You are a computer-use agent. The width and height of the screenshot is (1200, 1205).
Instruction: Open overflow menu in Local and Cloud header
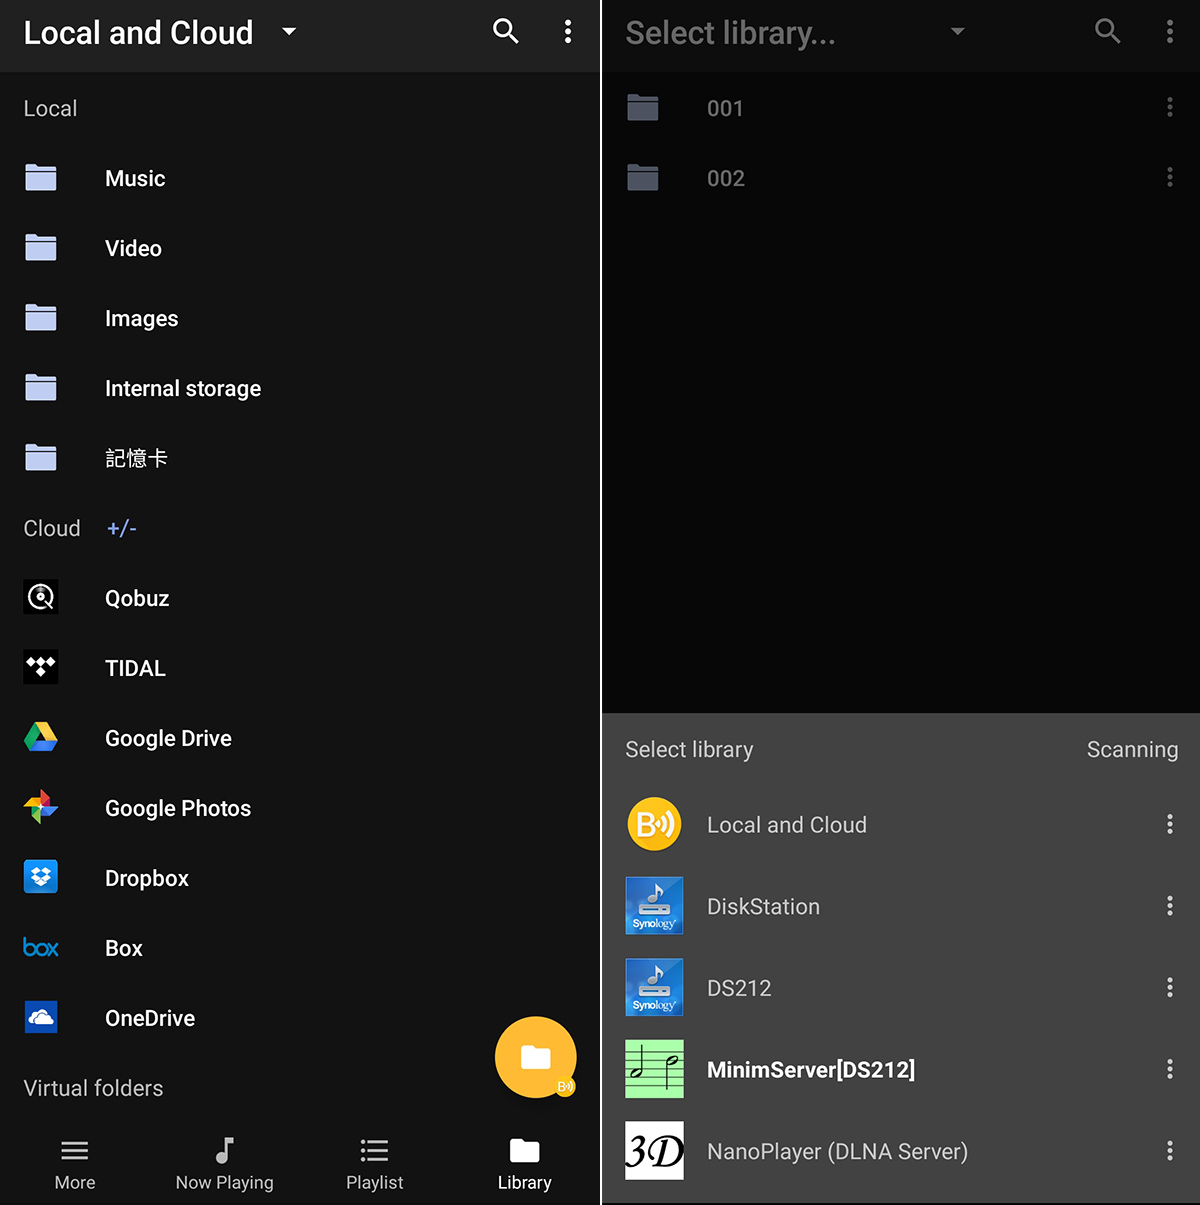pos(568,32)
